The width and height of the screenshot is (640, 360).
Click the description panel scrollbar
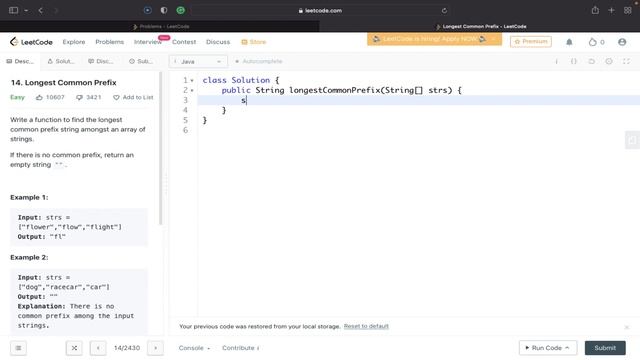[160, 149]
